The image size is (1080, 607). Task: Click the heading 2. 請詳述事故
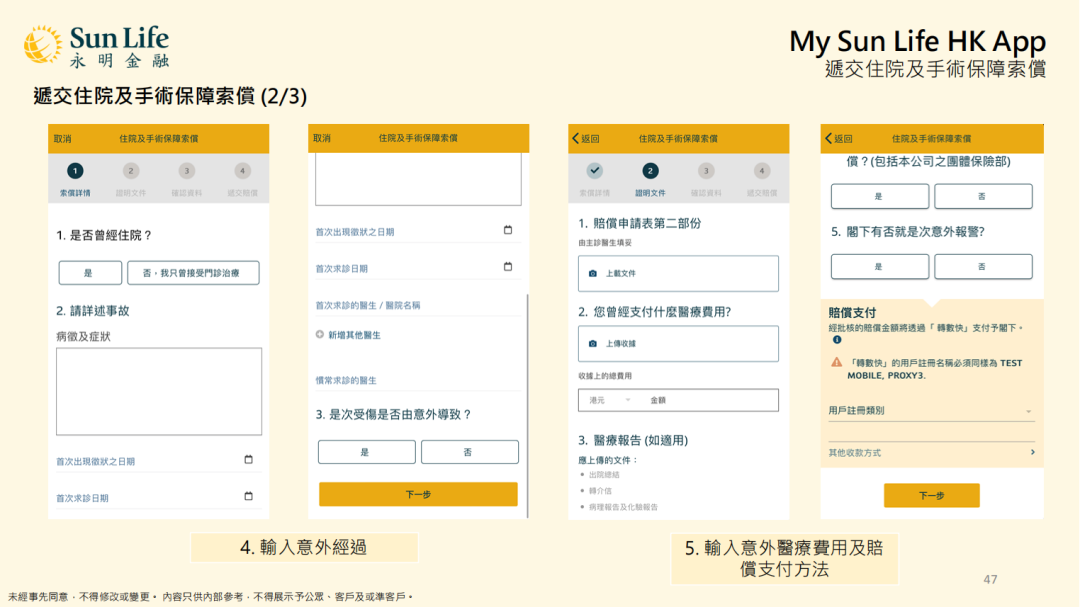coord(93,311)
